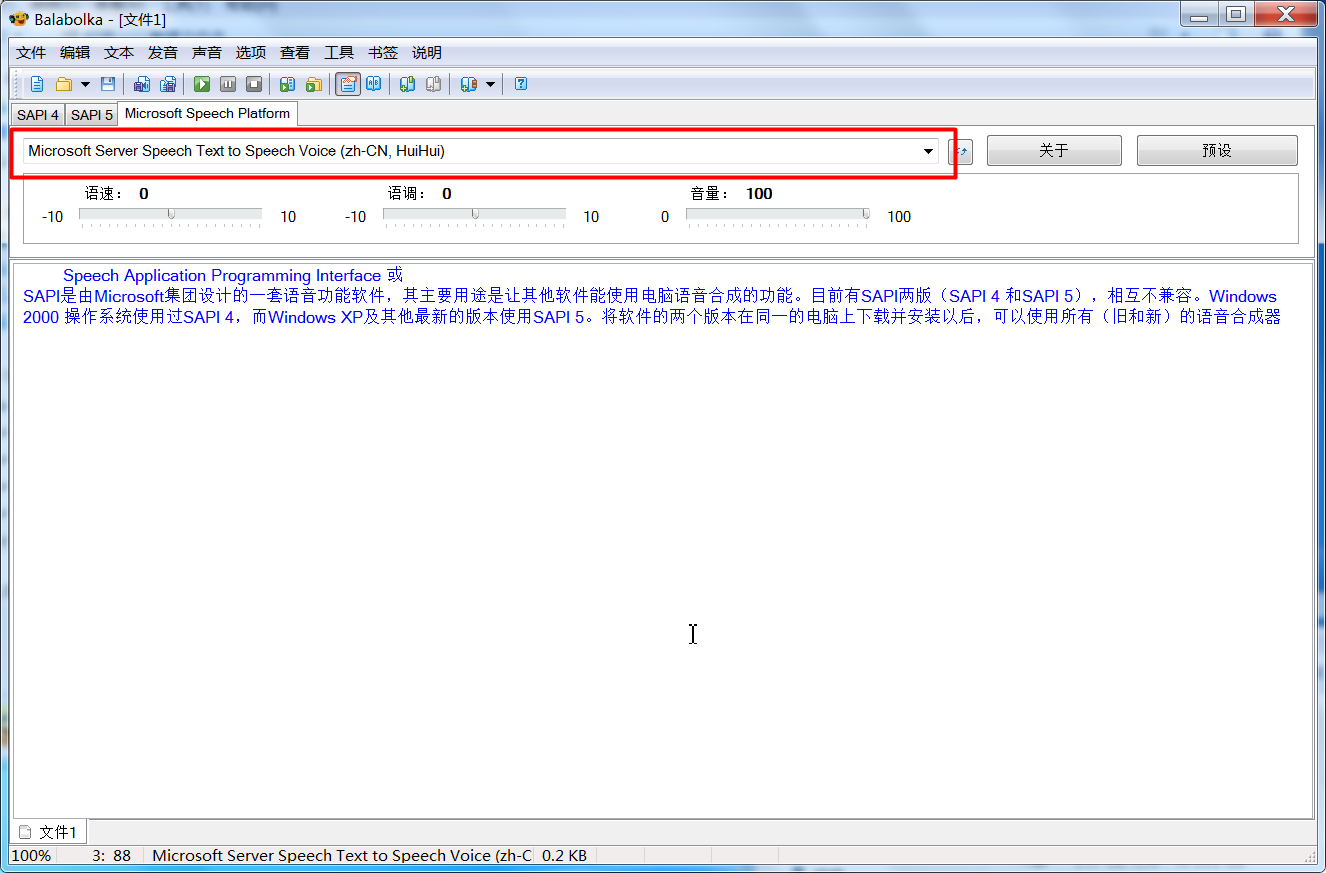The width and height of the screenshot is (1326, 873).
Task: Open the 说明 menu
Action: (427, 53)
